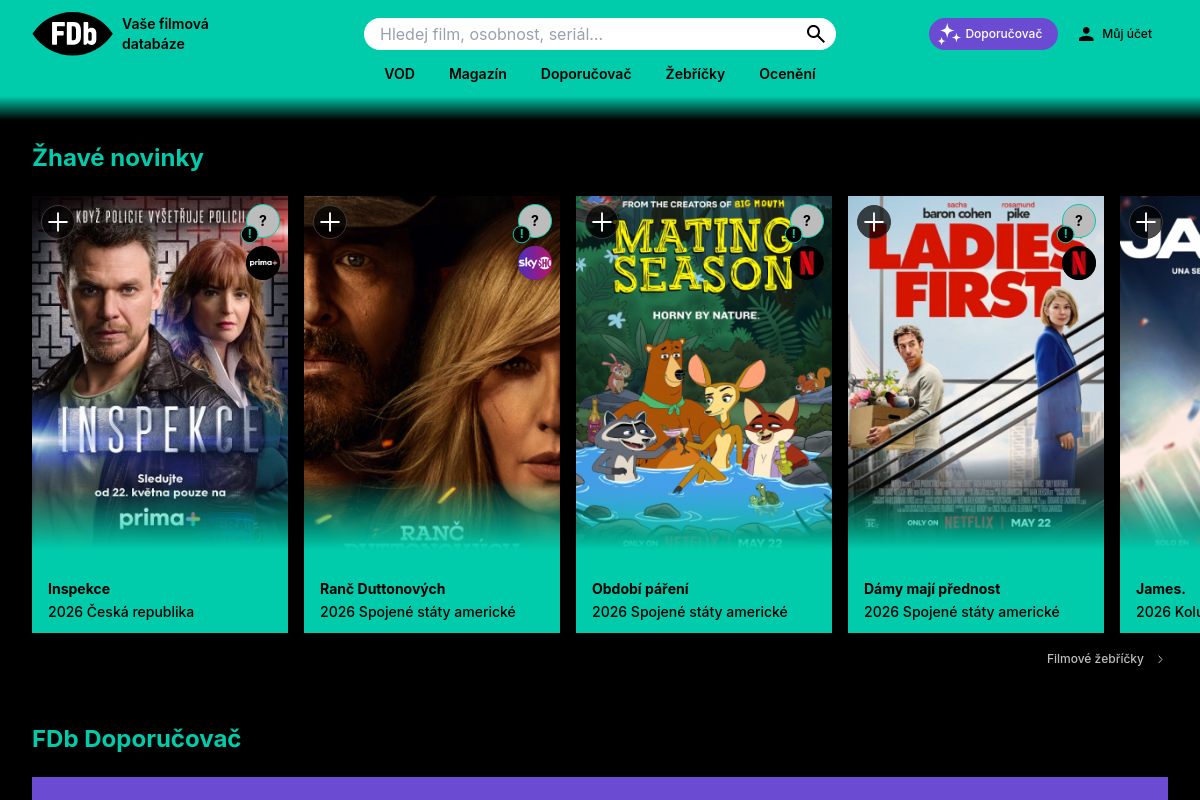1200x800 pixels.
Task: Click the Netflix icon on Dámy mají přednost
Action: pyautogui.click(x=1079, y=263)
